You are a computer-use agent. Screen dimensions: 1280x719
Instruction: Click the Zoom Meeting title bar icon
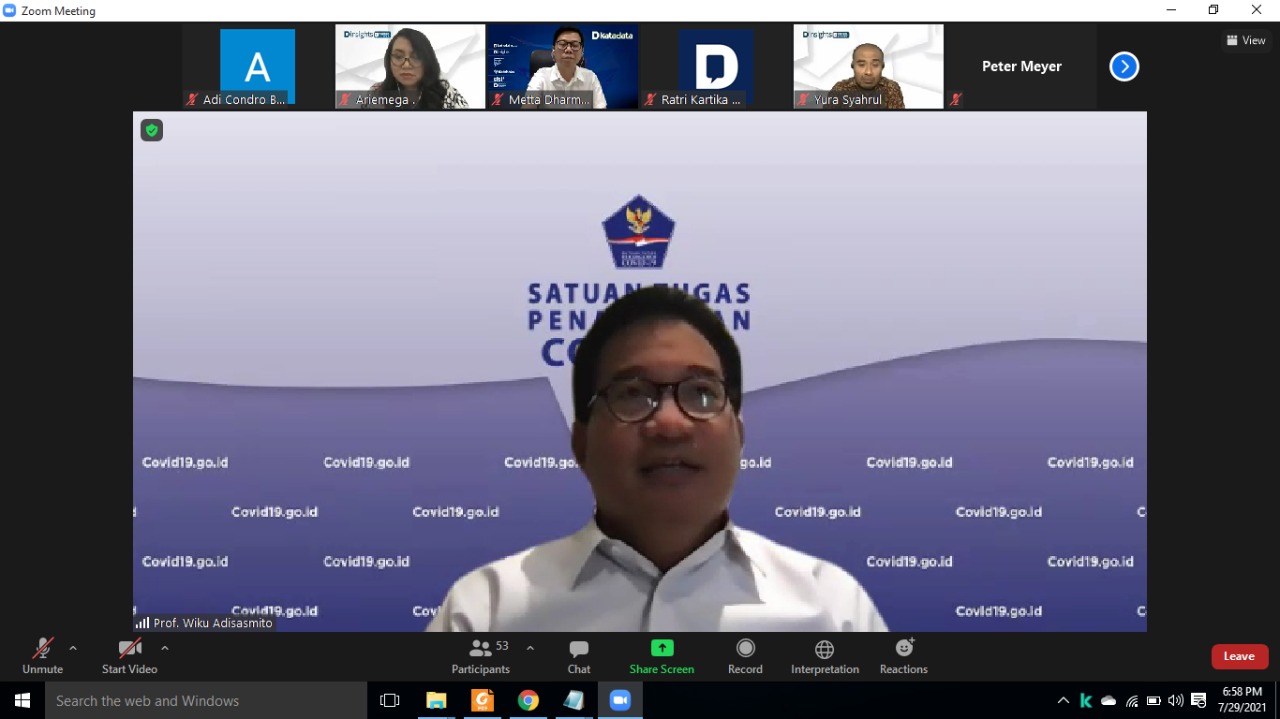[10, 10]
